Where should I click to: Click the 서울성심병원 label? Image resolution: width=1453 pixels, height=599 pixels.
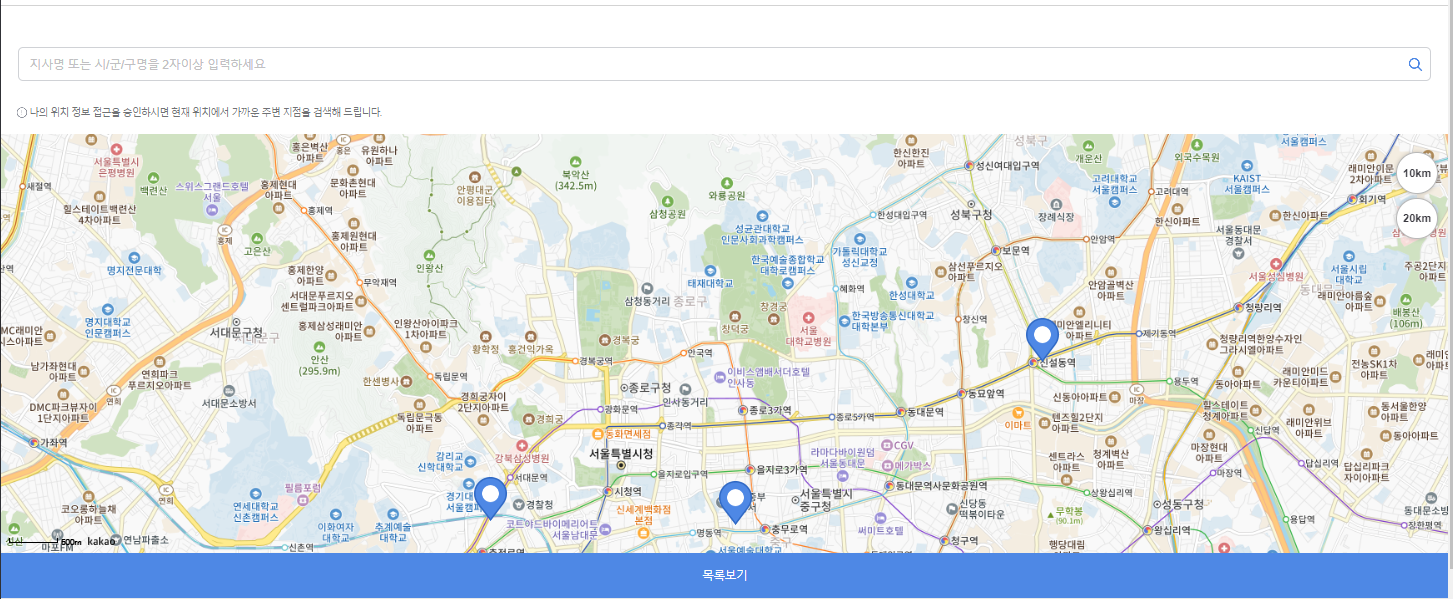tap(1276, 275)
